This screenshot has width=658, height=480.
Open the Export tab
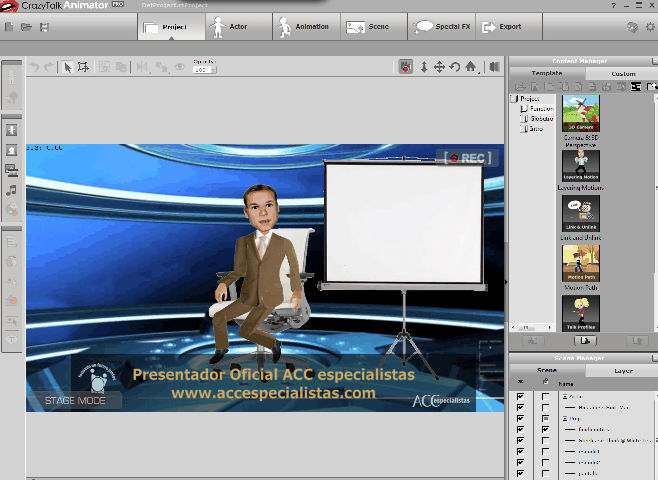click(509, 27)
